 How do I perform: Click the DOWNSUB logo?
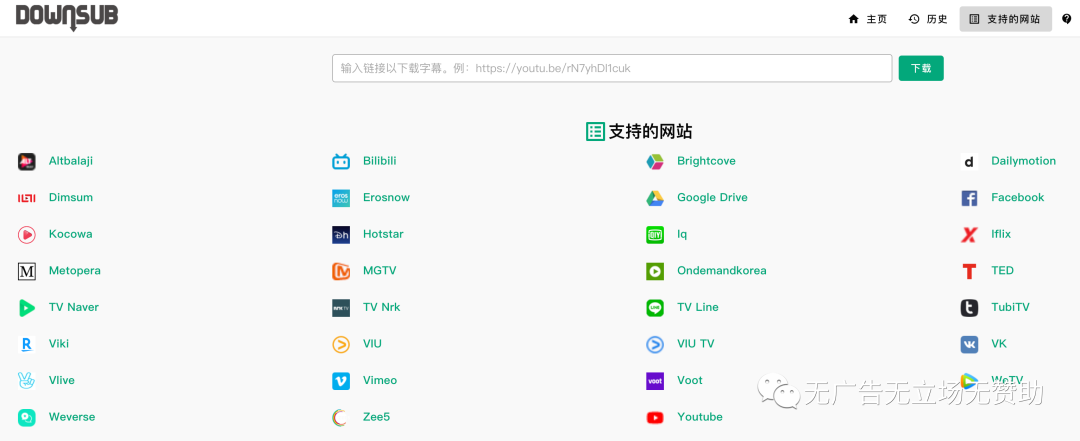pyautogui.click(x=67, y=18)
